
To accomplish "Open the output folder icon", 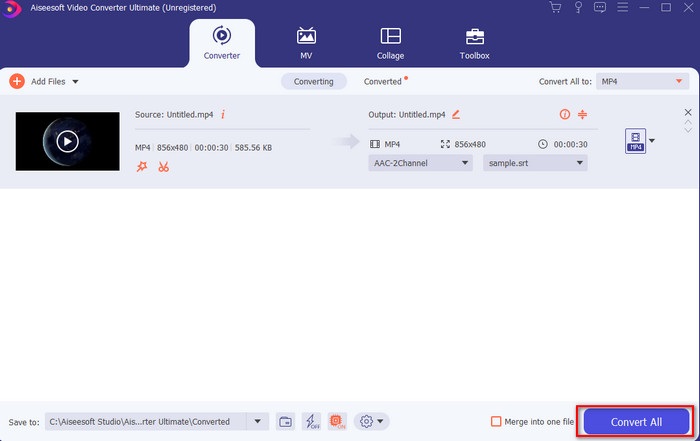I will [x=285, y=421].
